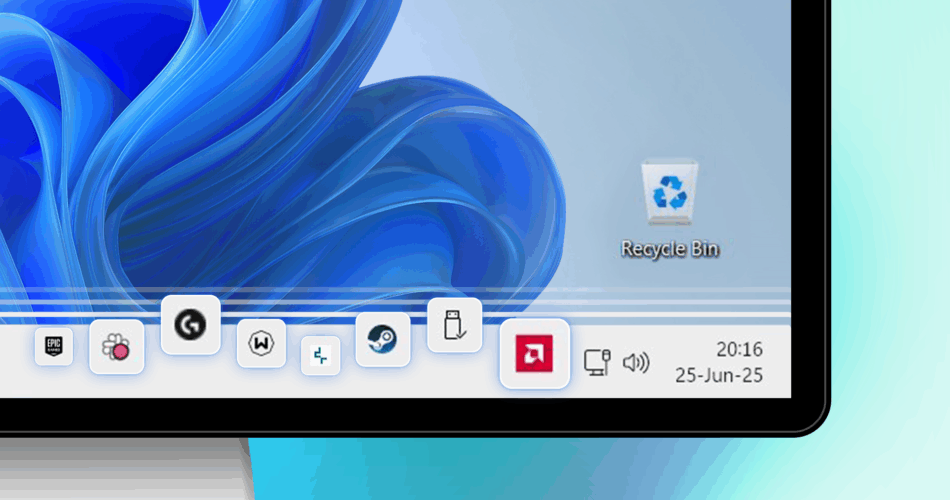Screen dimensions: 950x500
Task: Open AMD Software from the red icon
Action: click(x=534, y=354)
